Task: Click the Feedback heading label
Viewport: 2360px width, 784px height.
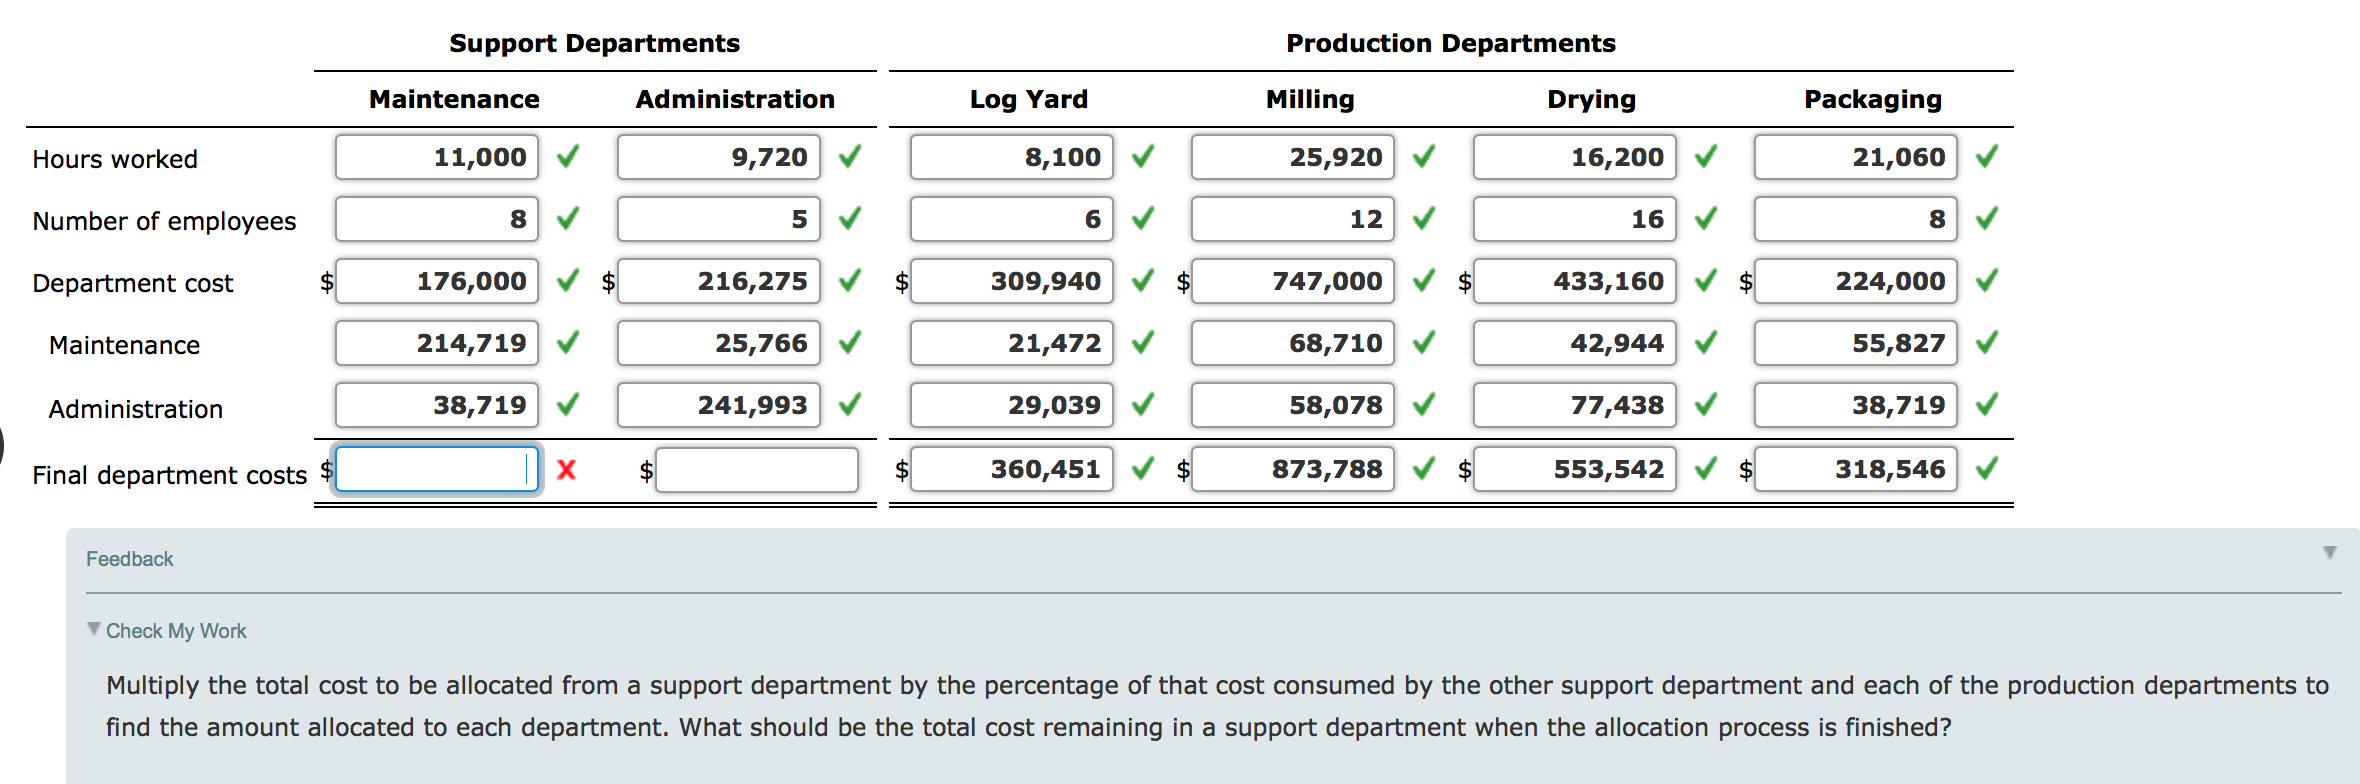Action: pyautogui.click(x=129, y=559)
